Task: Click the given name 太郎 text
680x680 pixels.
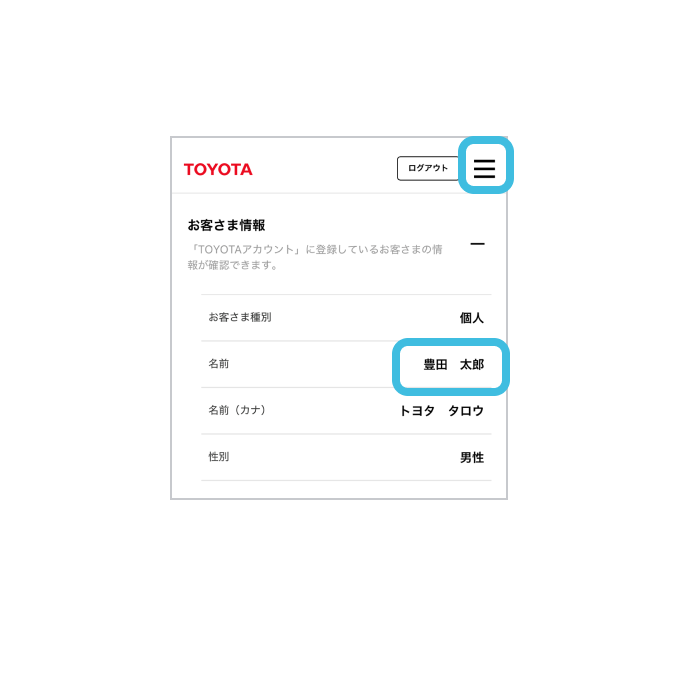Action: click(472, 364)
